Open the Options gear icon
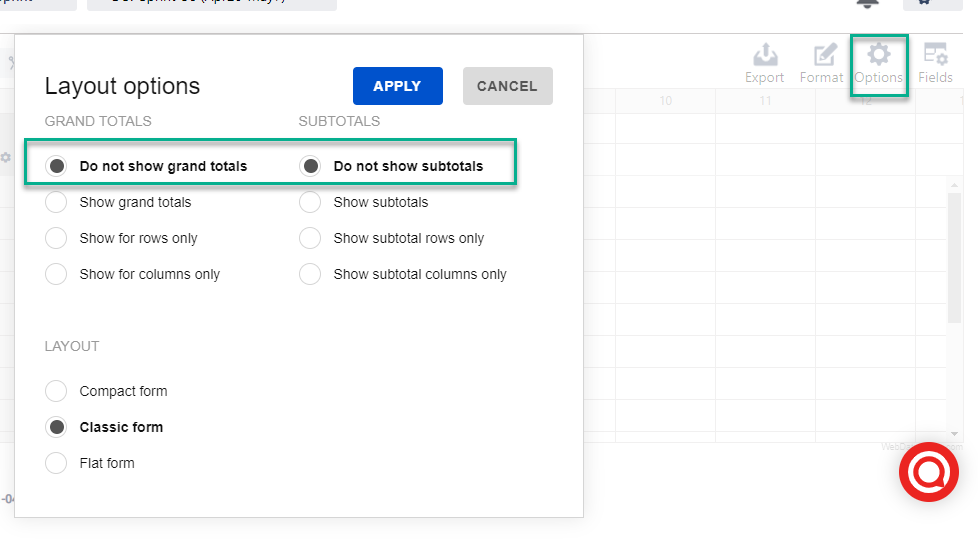The width and height of the screenshot is (978, 544). [878, 62]
